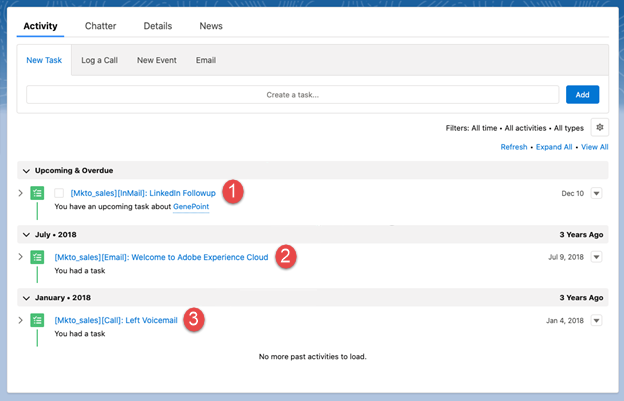Click the green task icon for Left Voicemail

click(37, 320)
